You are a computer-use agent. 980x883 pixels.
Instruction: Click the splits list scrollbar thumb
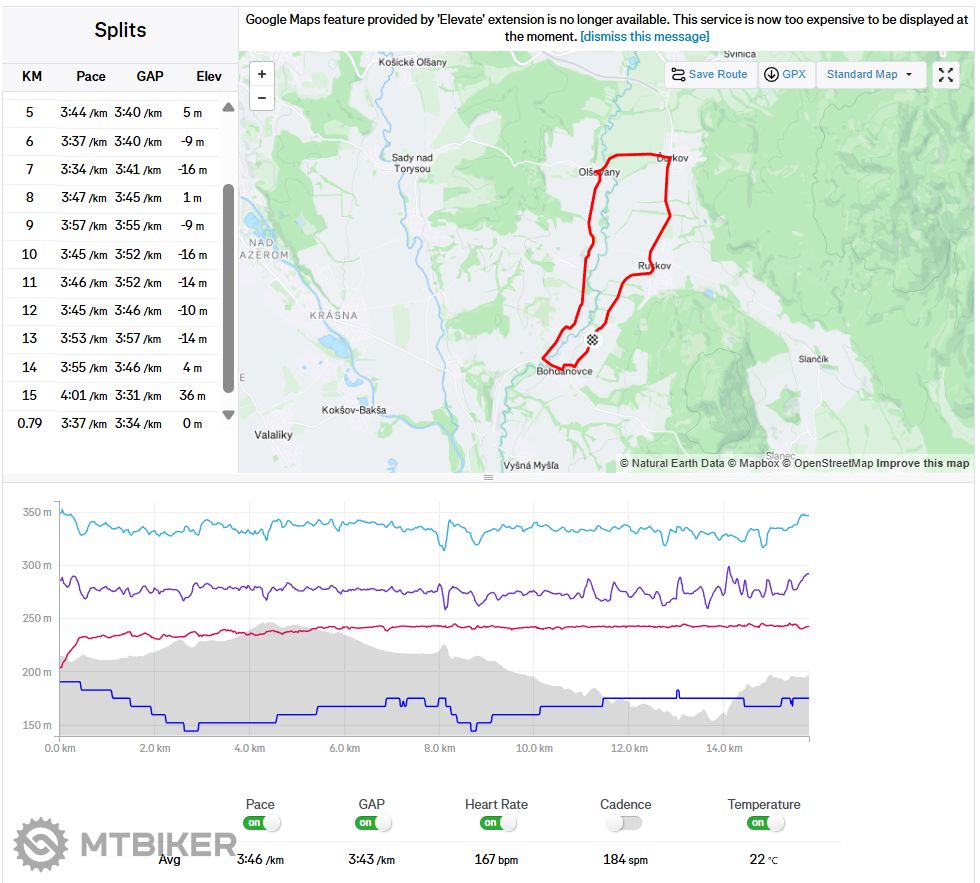228,285
